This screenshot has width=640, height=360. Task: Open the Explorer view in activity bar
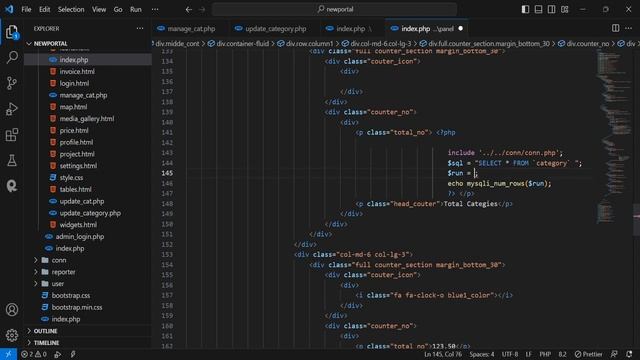(x=12, y=32)
